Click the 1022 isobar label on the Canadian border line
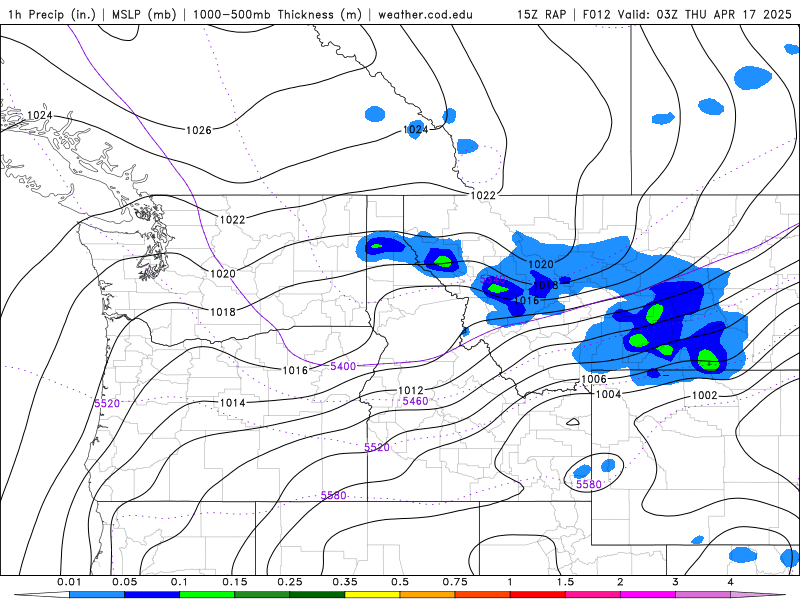 (483, 195)
